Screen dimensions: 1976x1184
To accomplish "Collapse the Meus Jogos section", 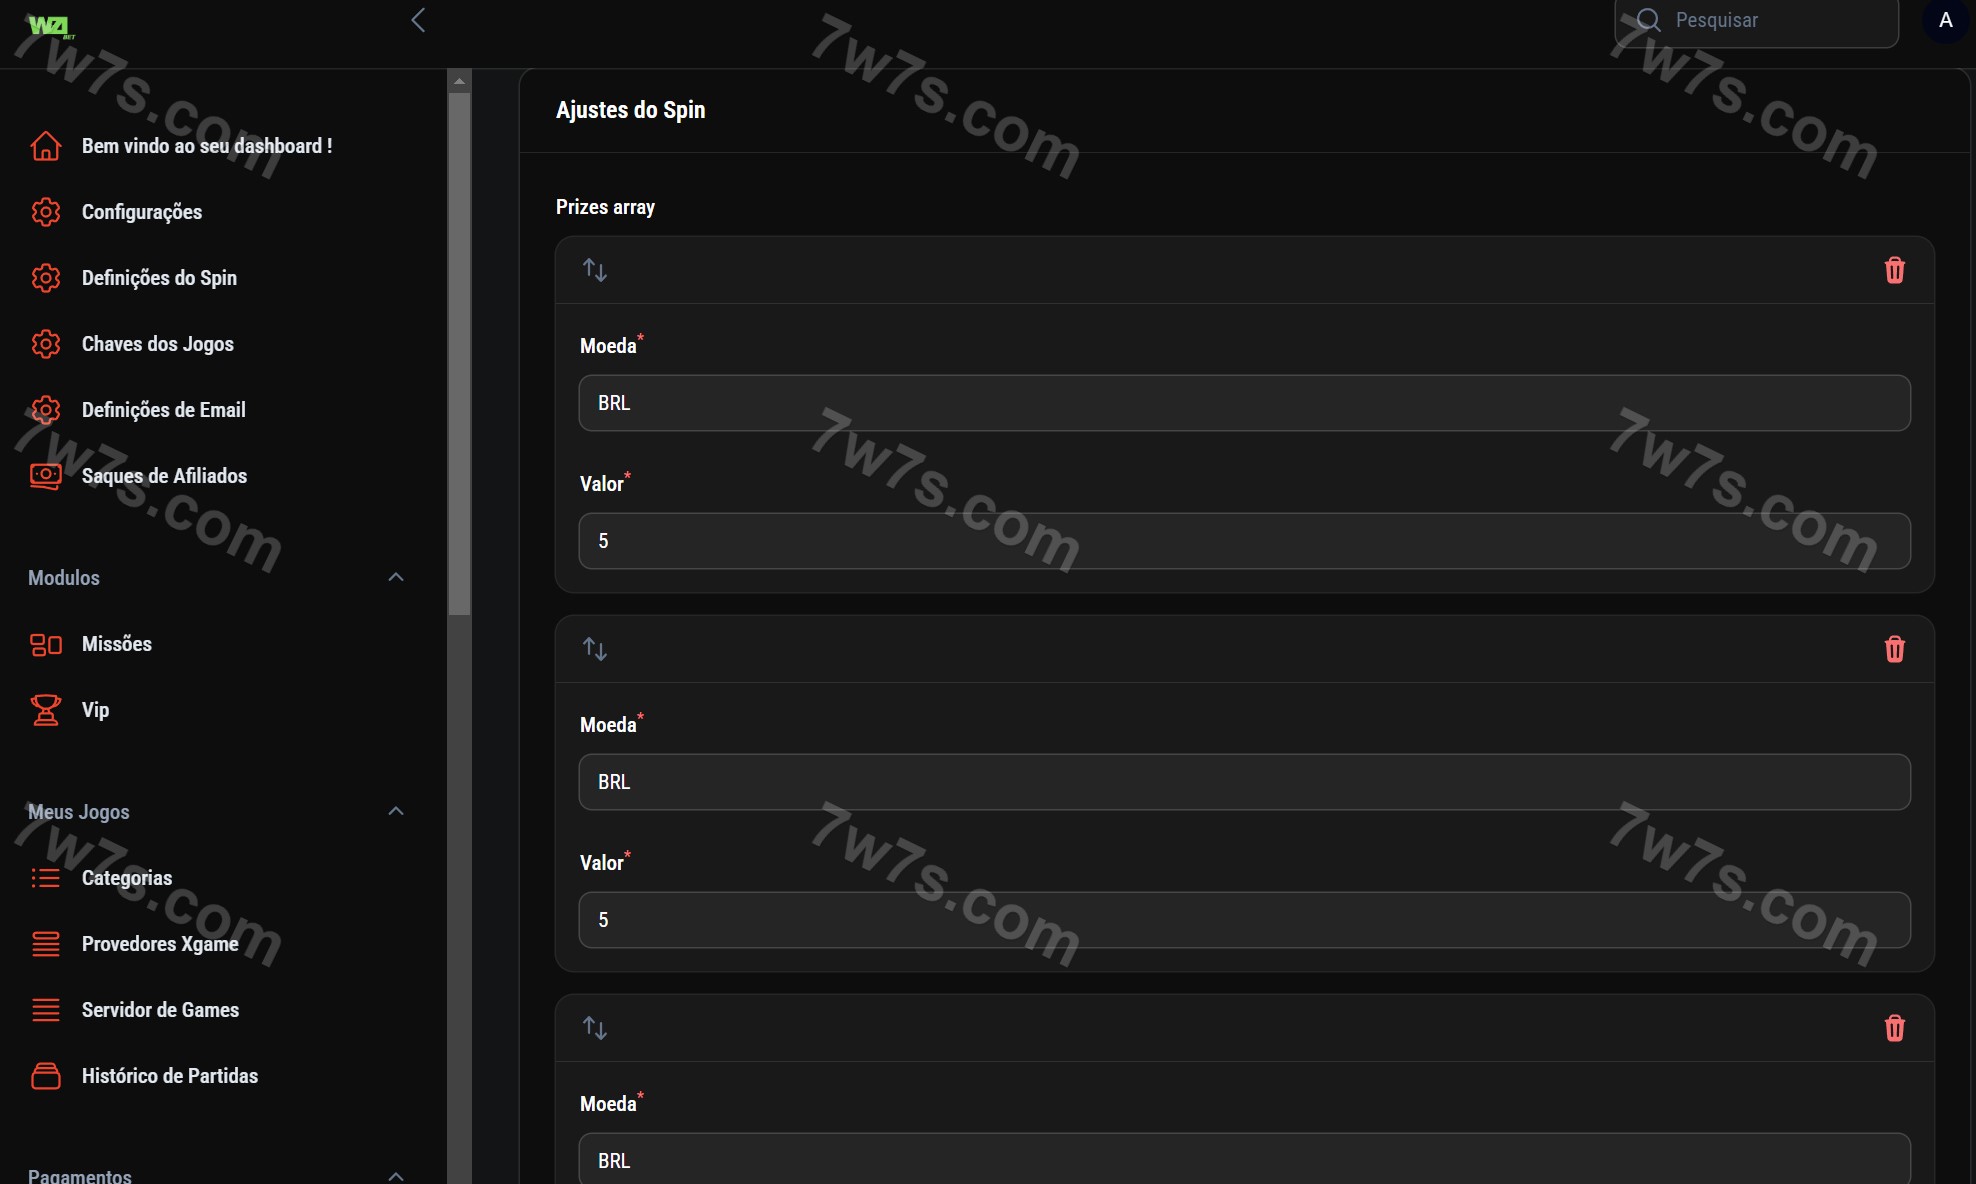I will (x=396, y=811).
